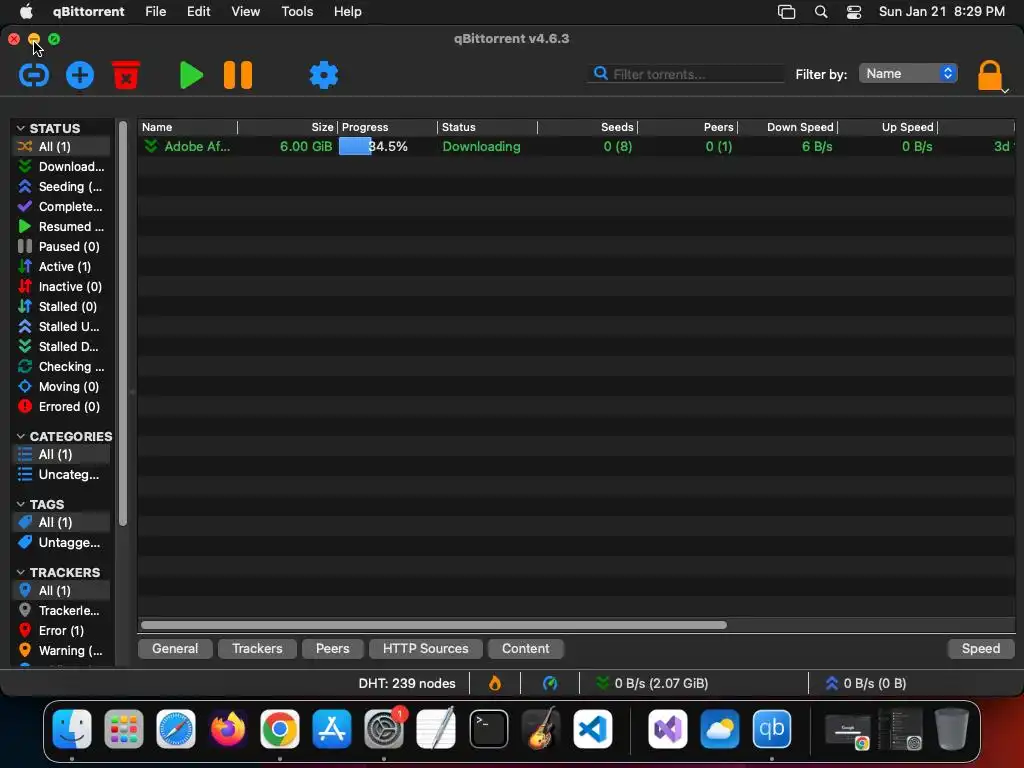
Task: Click the Add Torrent Link icon
Action: 33,75
